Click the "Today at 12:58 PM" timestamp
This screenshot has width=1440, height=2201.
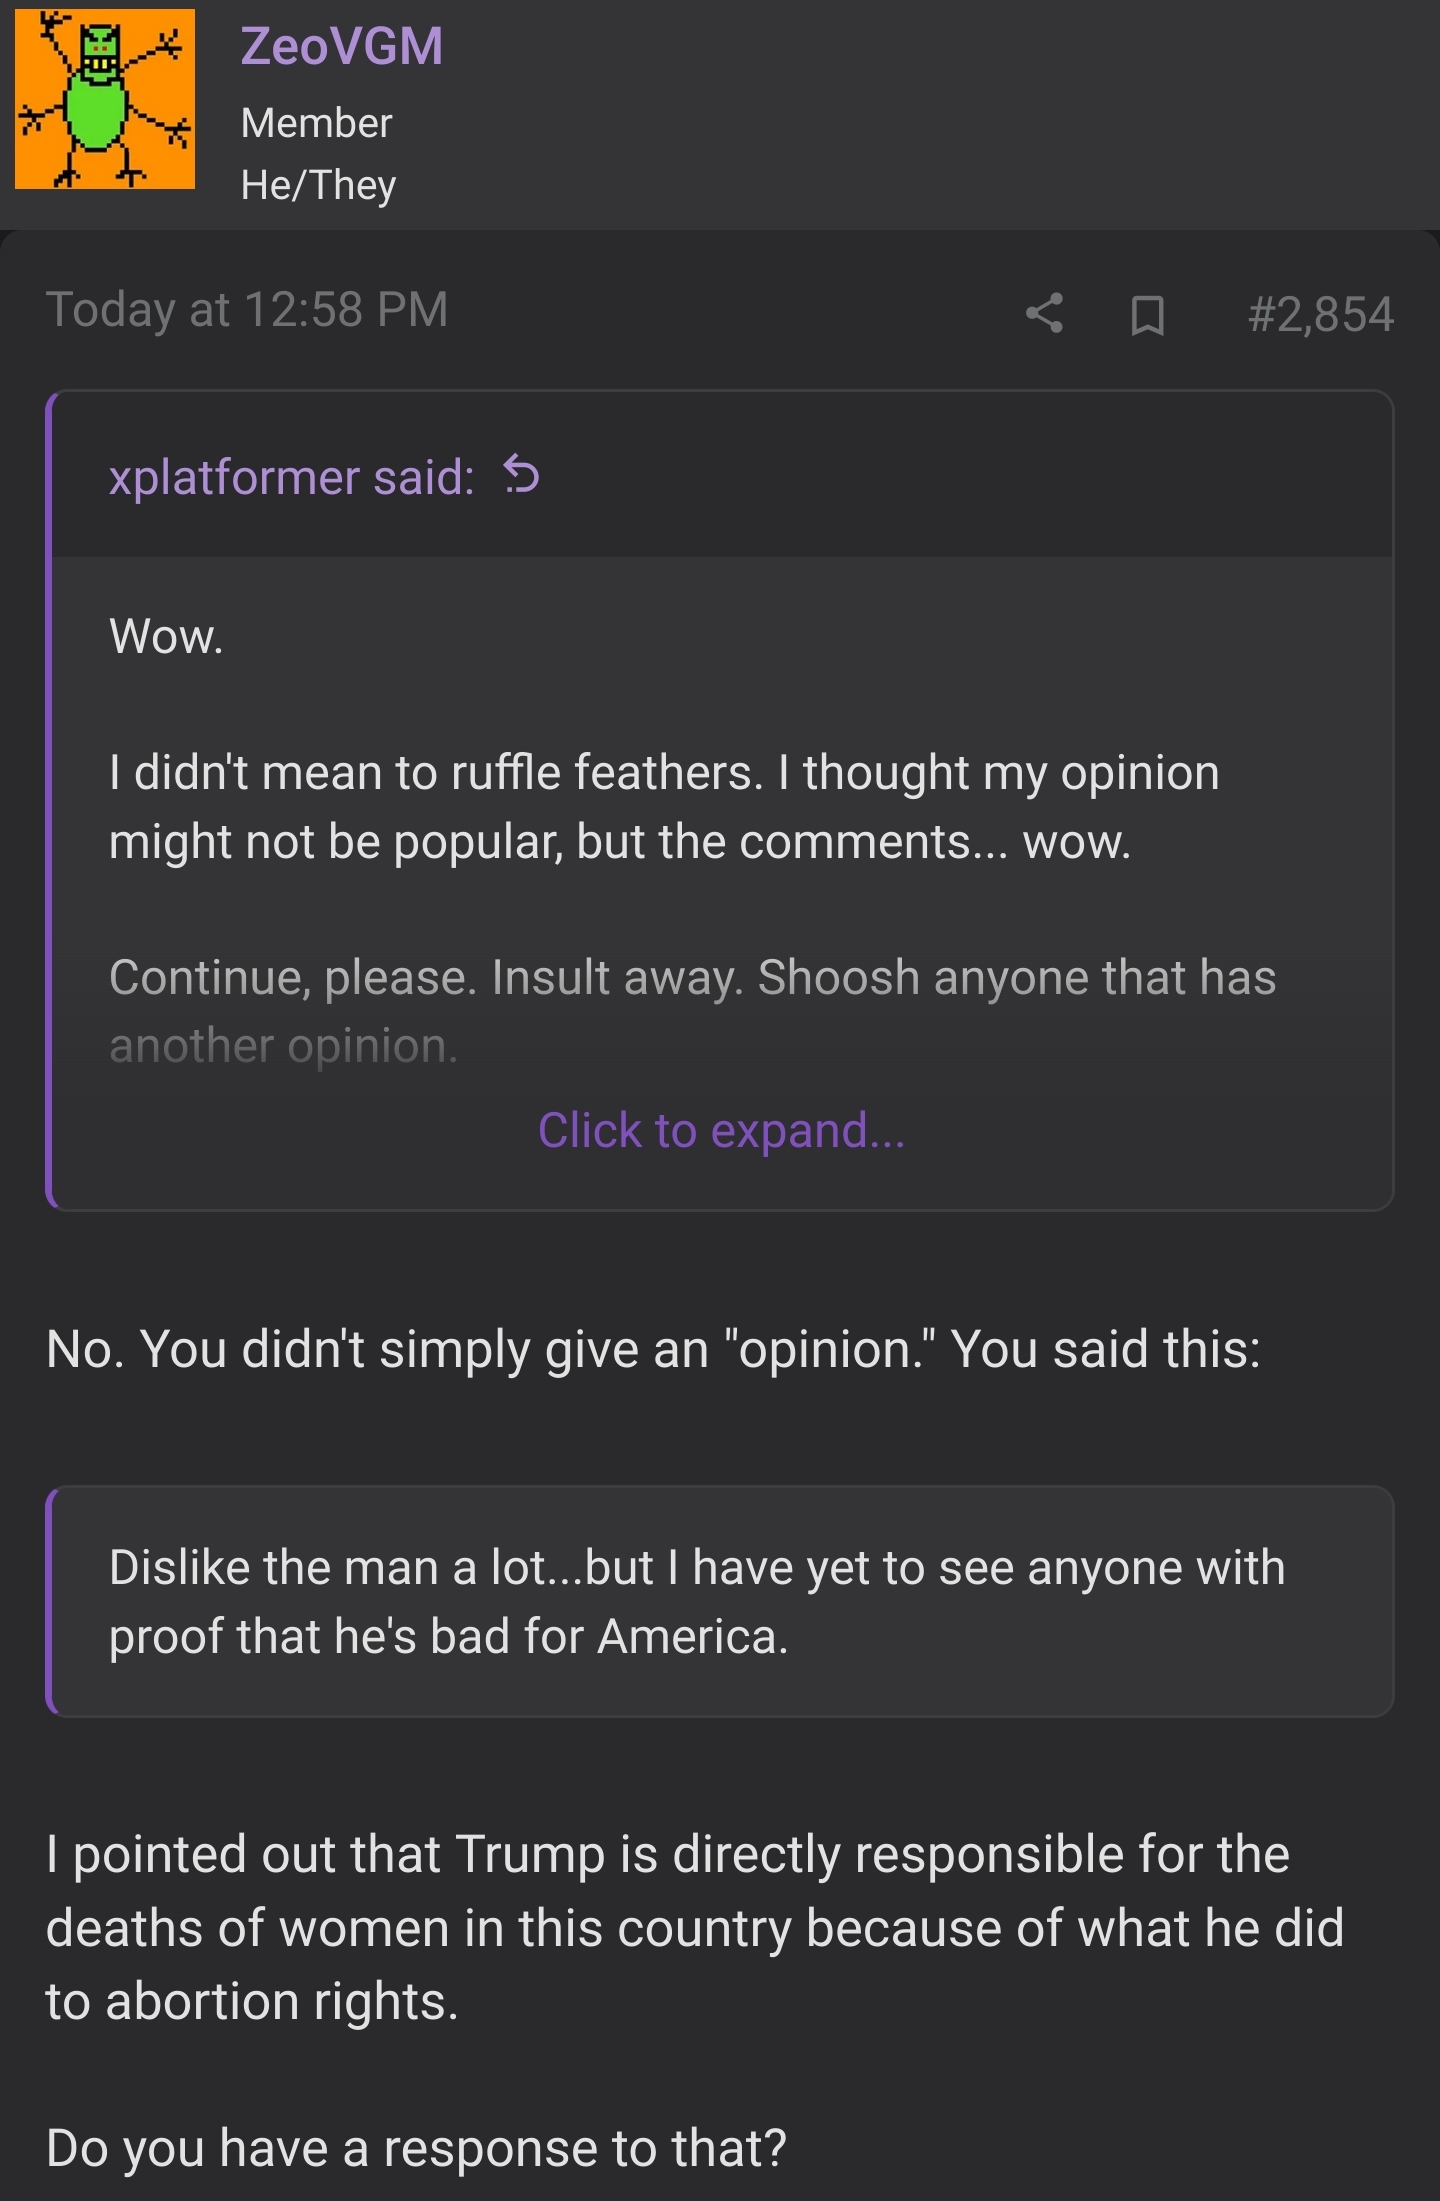coord(247,310)
